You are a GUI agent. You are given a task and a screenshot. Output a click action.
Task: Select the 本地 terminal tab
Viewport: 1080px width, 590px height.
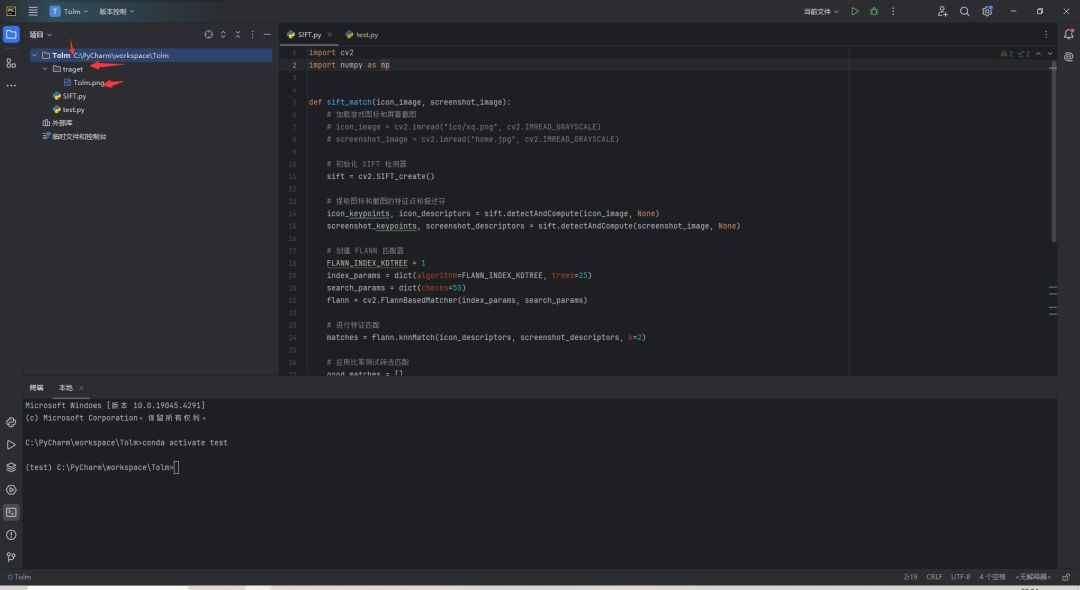tap(66, 387)
